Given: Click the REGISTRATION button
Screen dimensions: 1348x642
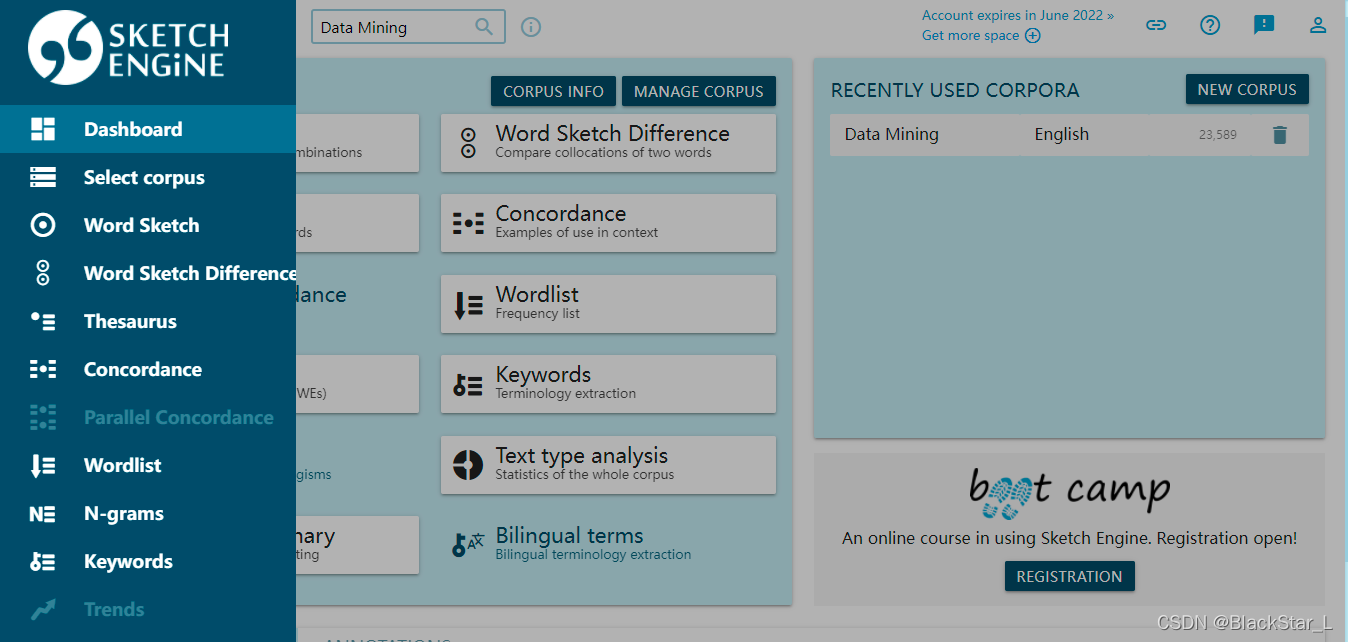Looking at the screenshot, I should [x=1069, y=576].
